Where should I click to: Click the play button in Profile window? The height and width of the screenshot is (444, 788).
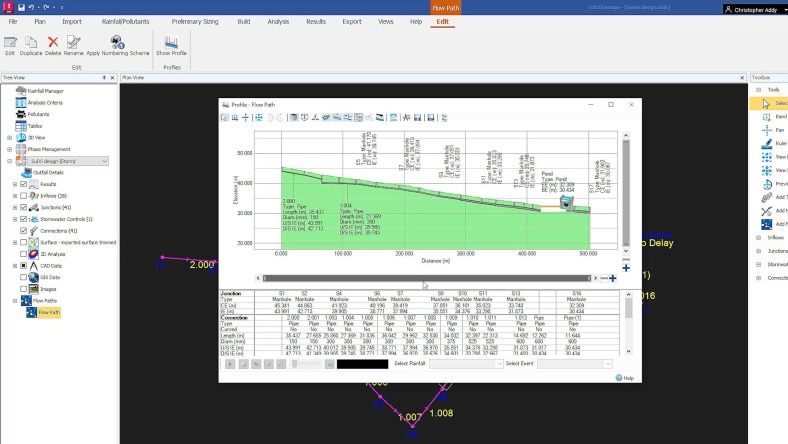tap(230, 364)
